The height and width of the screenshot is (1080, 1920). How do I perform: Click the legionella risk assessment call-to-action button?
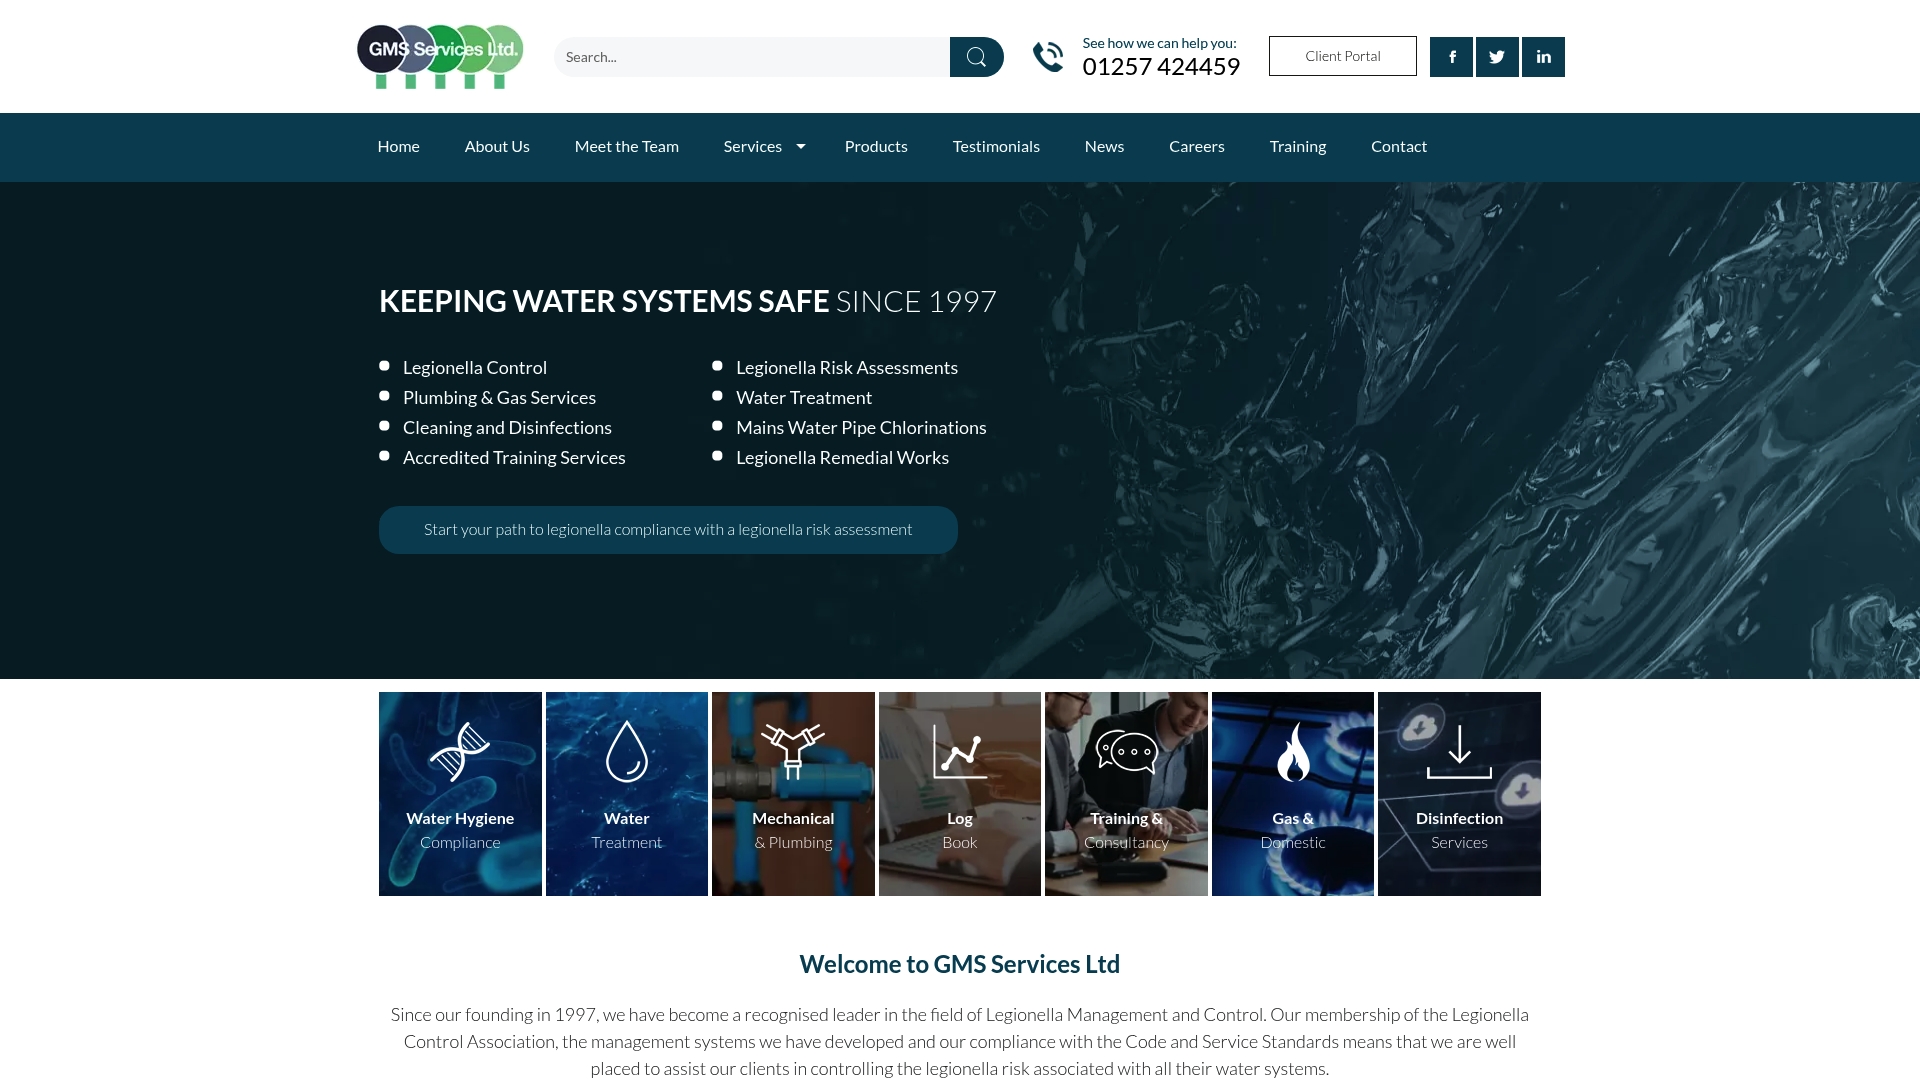coord(668,530)
